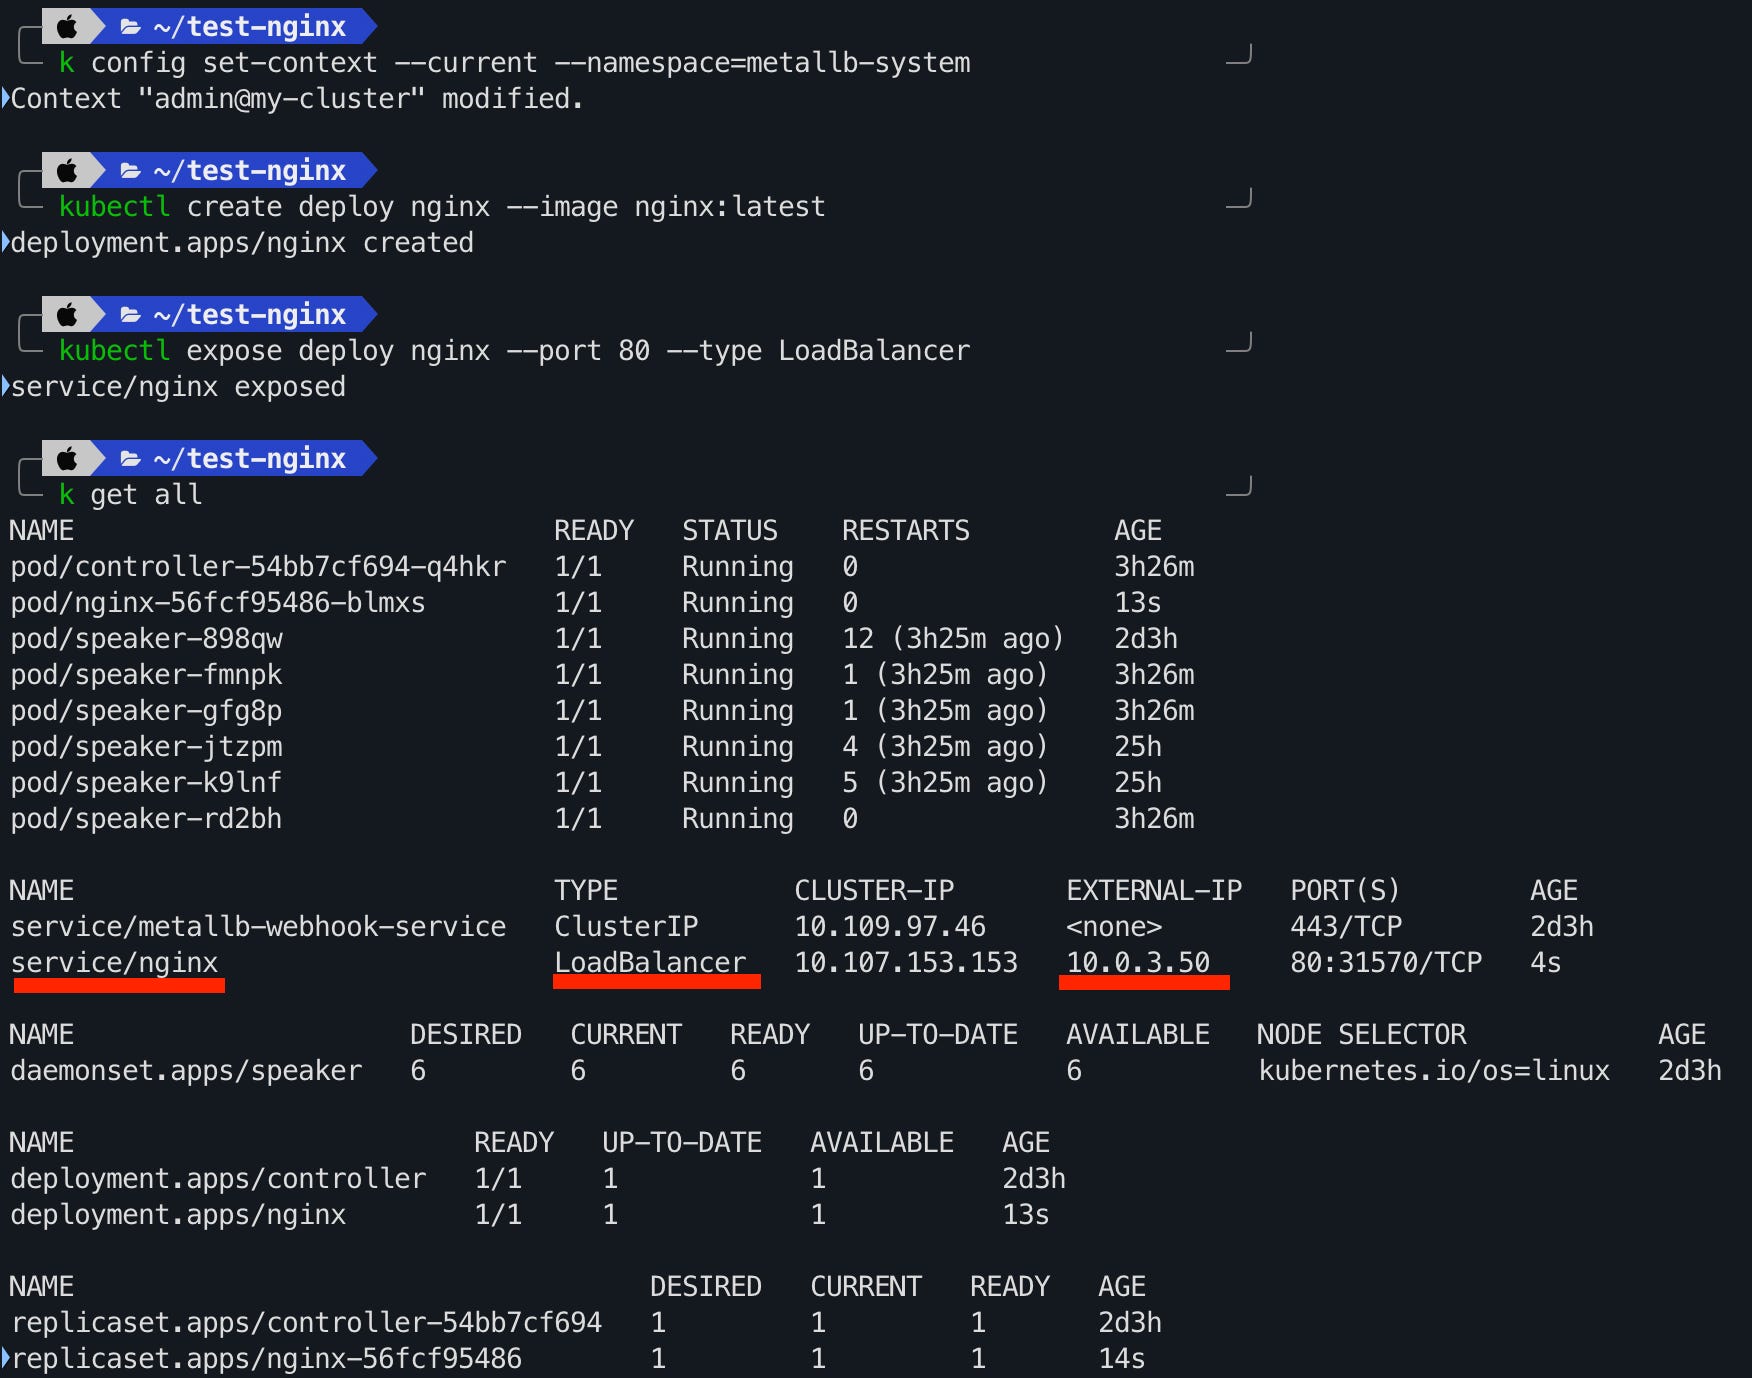Viewport: 1752px width, 1378px height.
Task: Click the folder icon in the first prompt
Action: tap(130, 27)
